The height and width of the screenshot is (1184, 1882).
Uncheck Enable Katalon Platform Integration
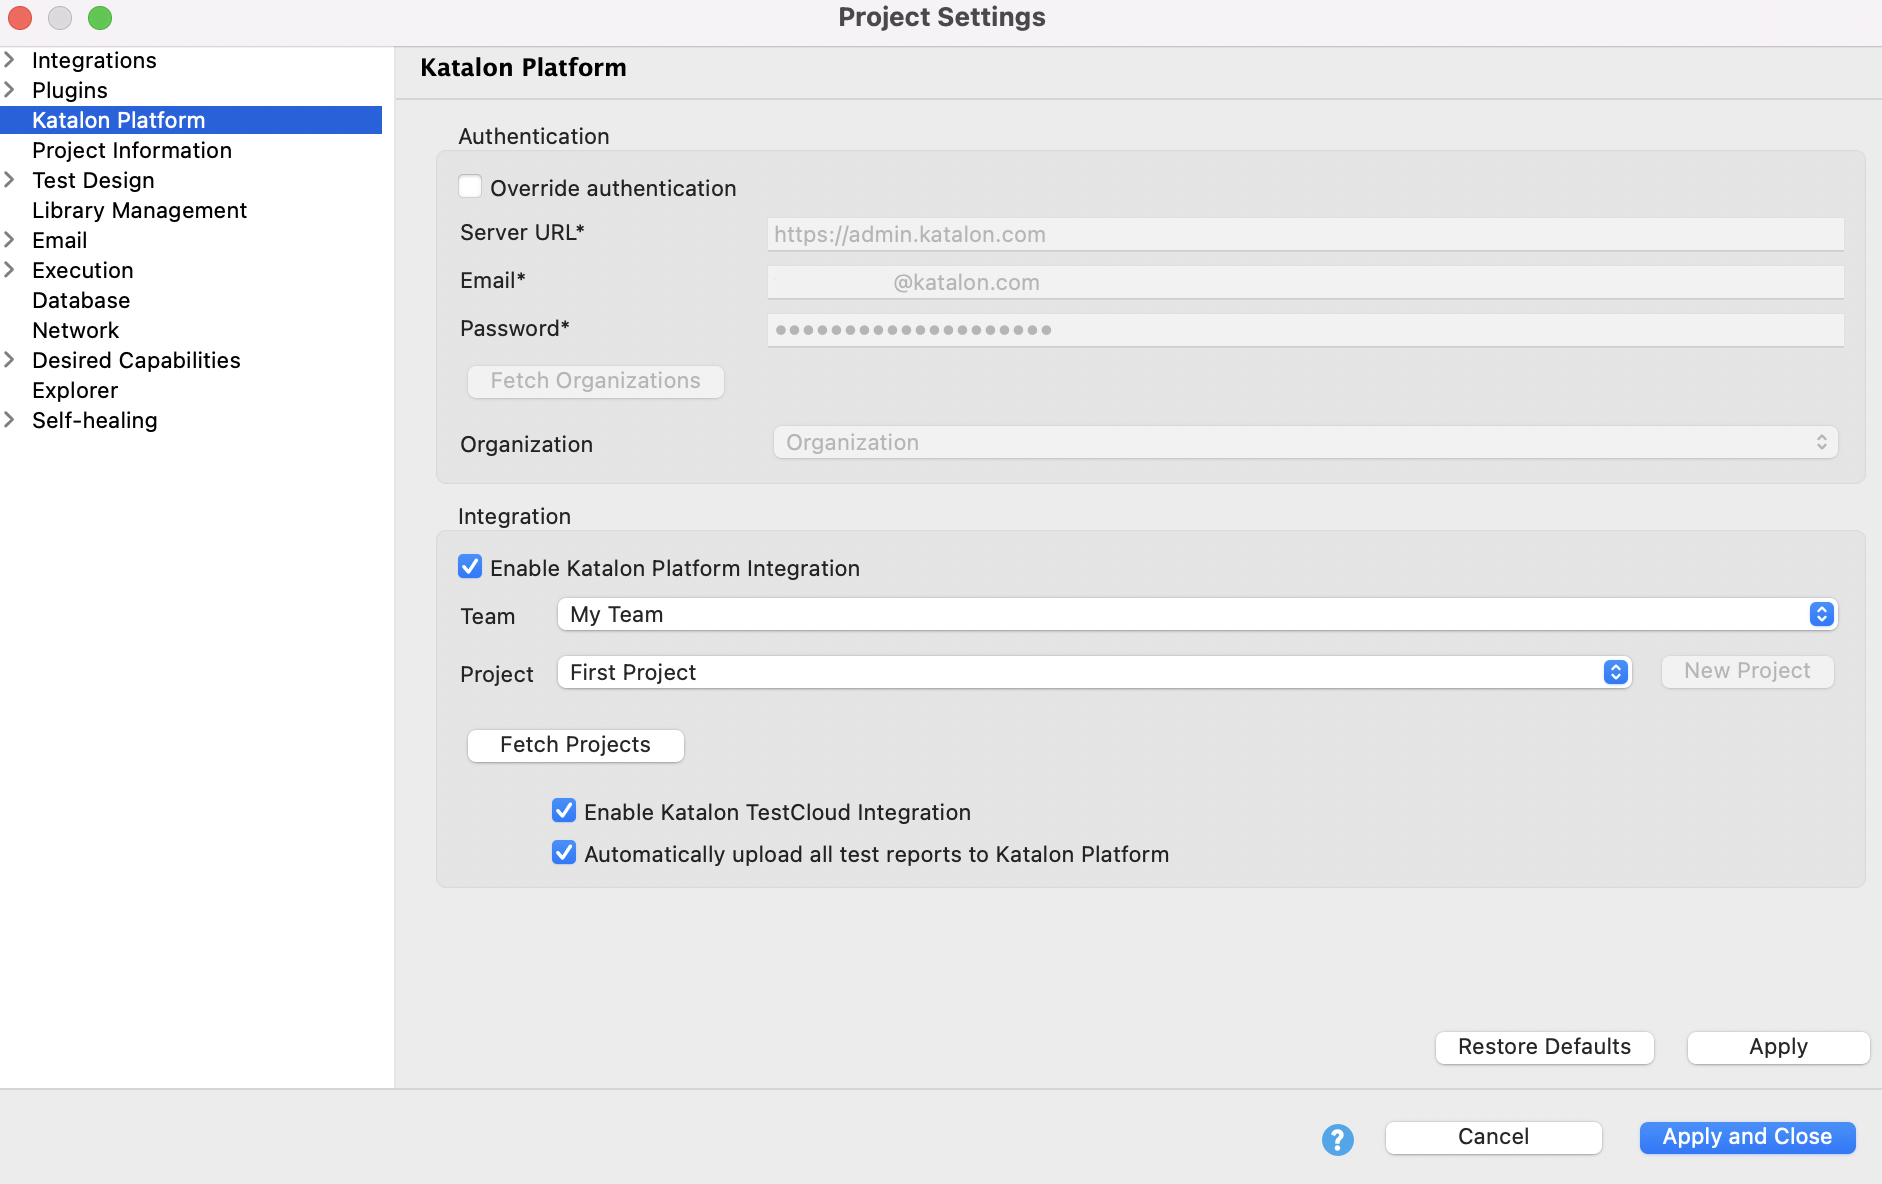point(470,567)
